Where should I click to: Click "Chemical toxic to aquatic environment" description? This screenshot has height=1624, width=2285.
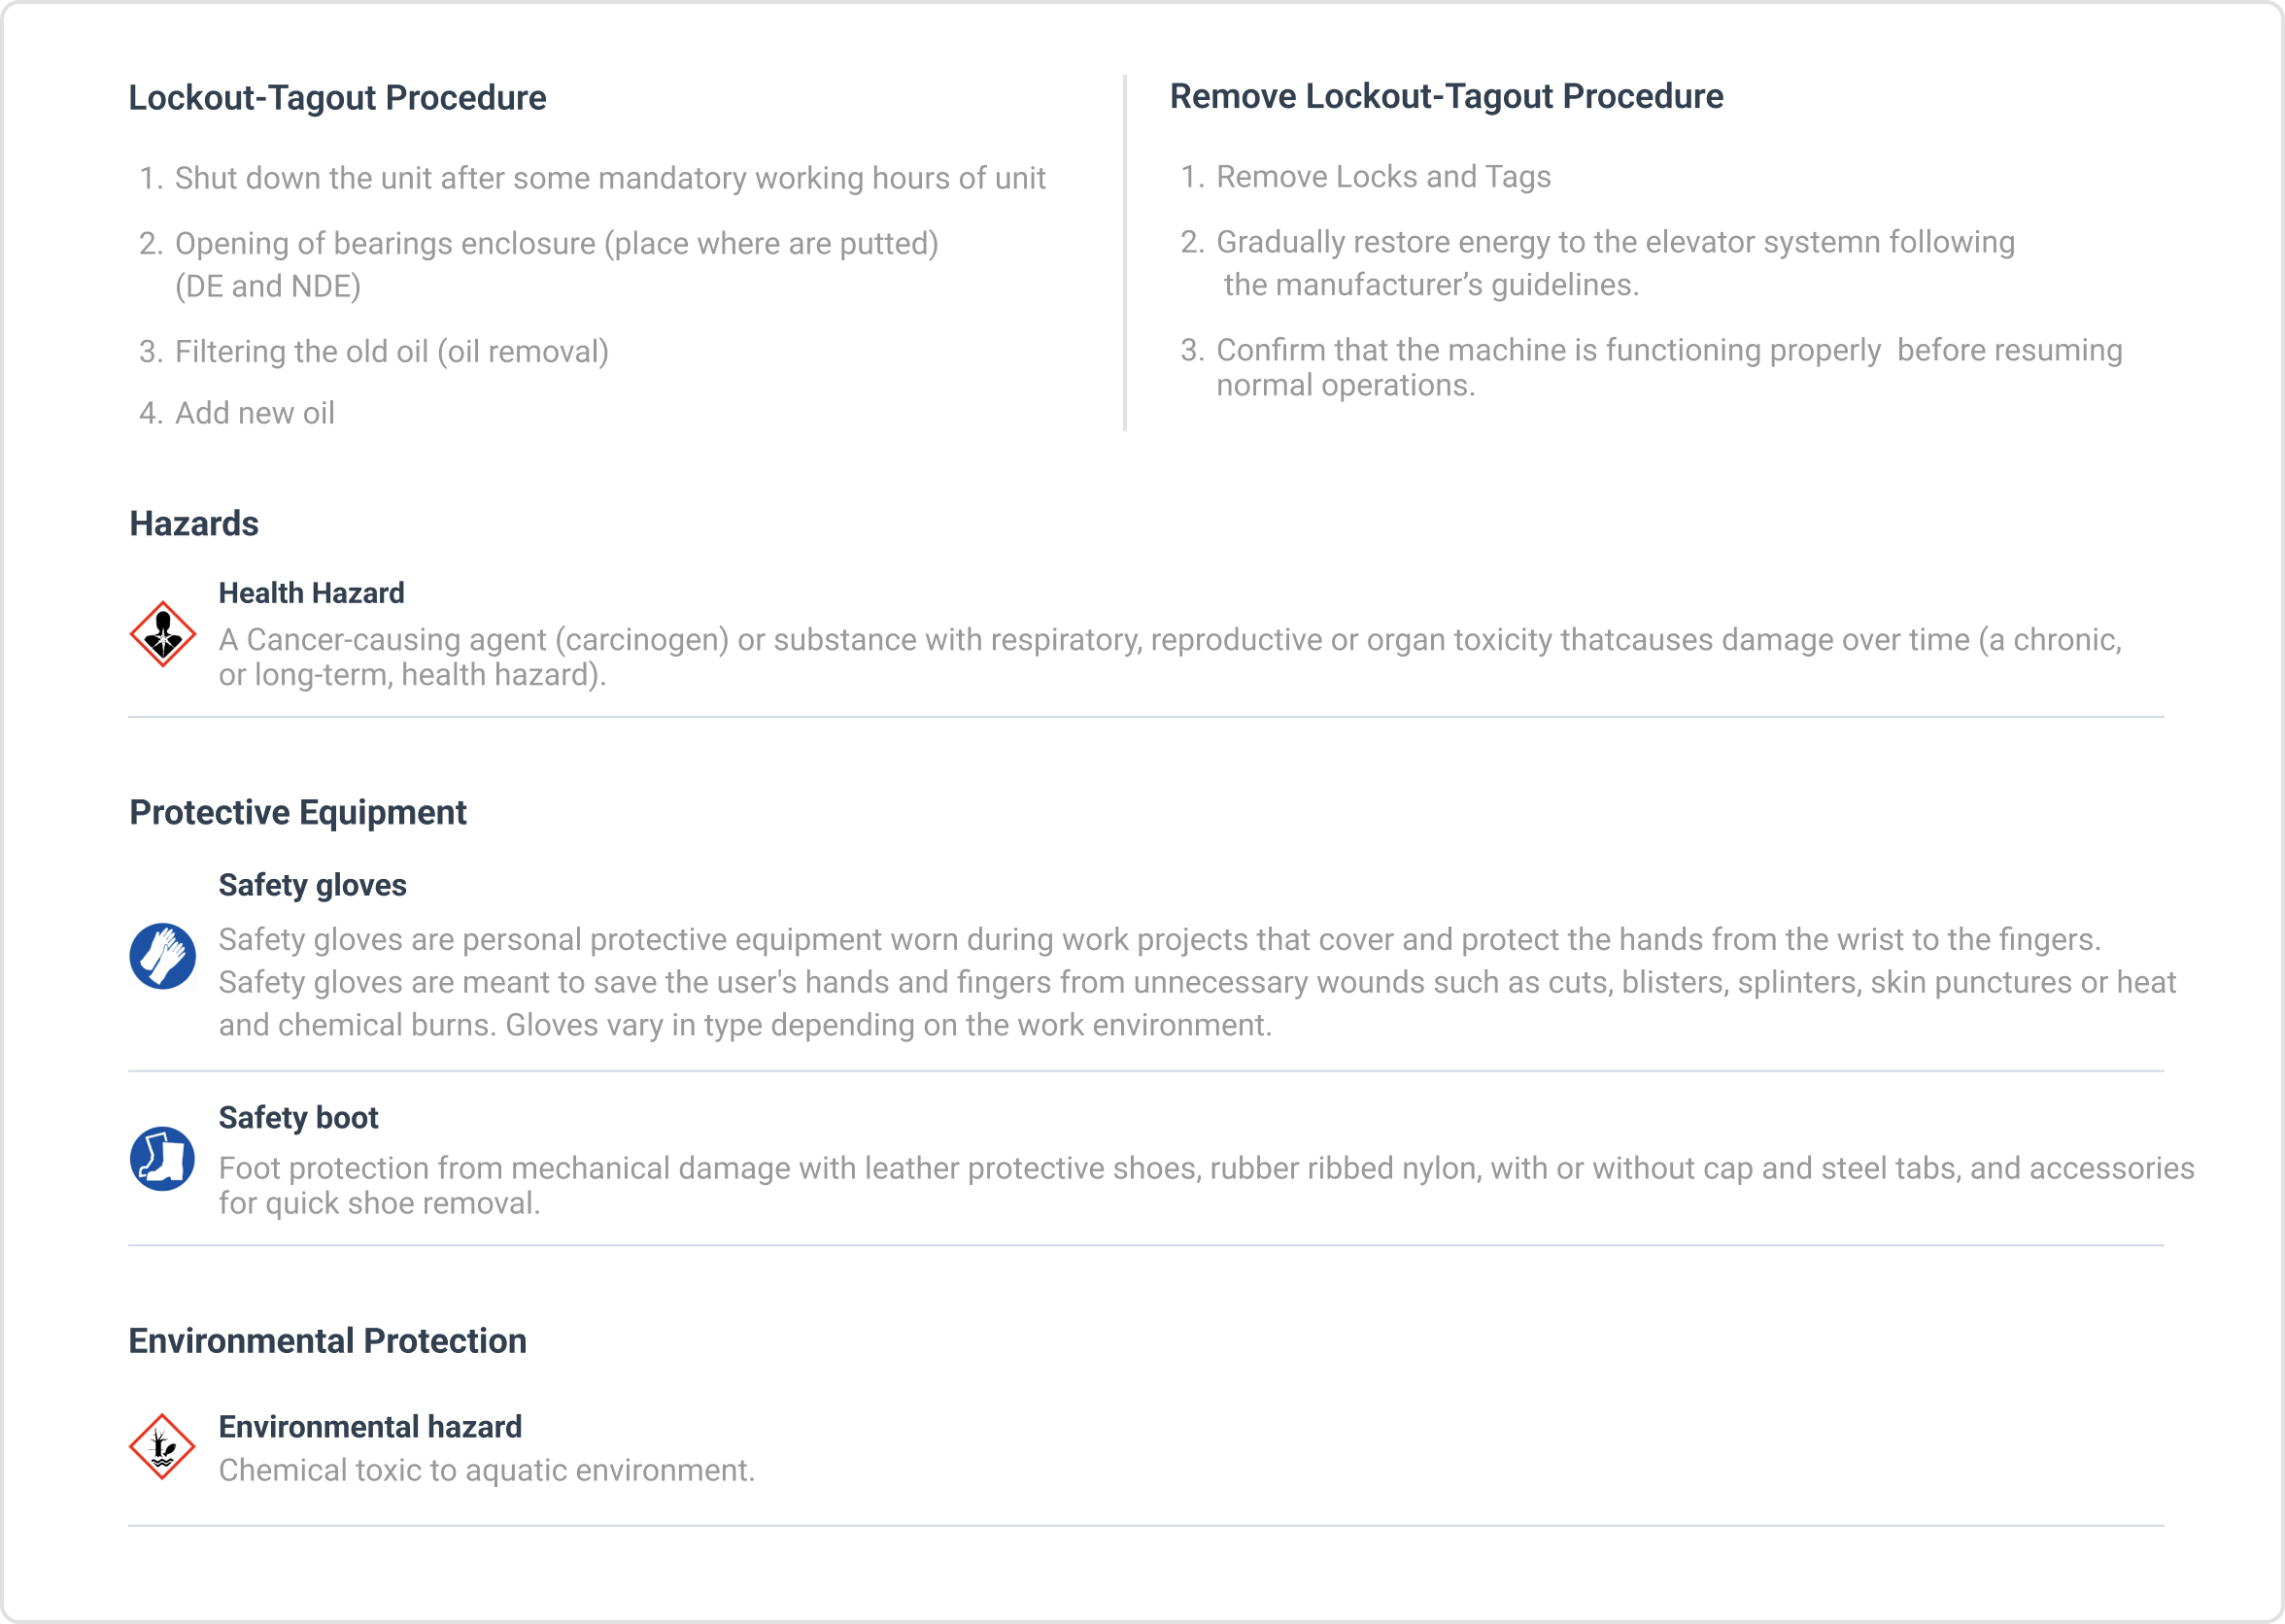[487, 1470]
